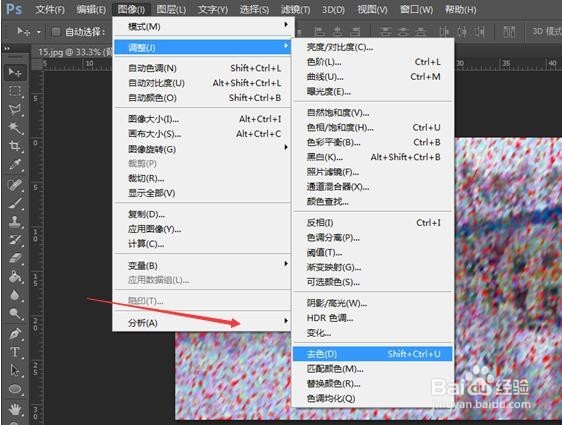The height and width of the screenshot is (425, 562).
Task: Choose 匹配颜色(M) command
Action: [373, 369]
